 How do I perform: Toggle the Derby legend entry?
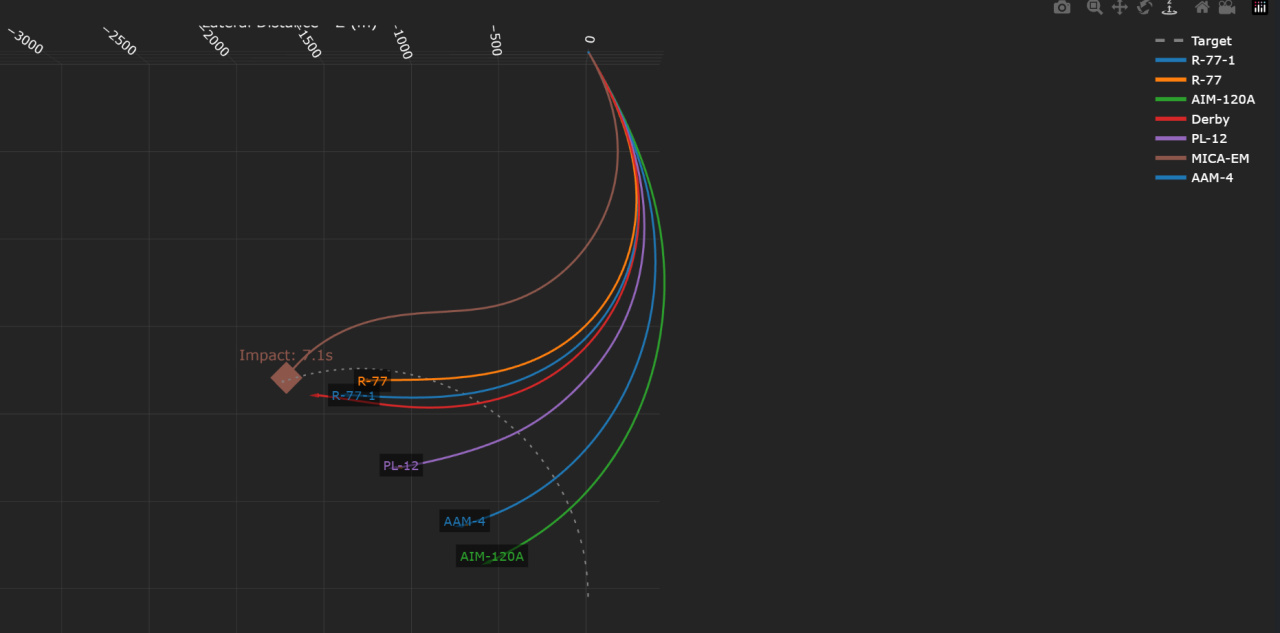pyautogui.click(x=1210, y=119)
